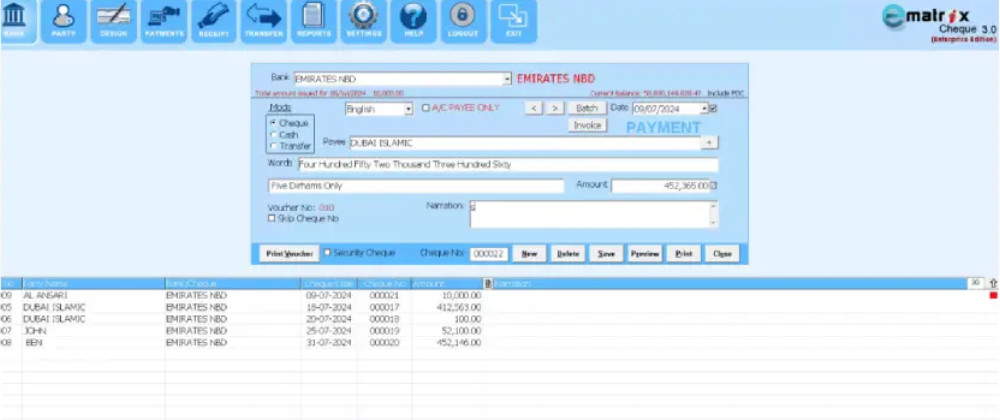Viewport: 1000px width, 420px height.
Task: Click the rows count box showing 30
Action: tap(976, 282)
